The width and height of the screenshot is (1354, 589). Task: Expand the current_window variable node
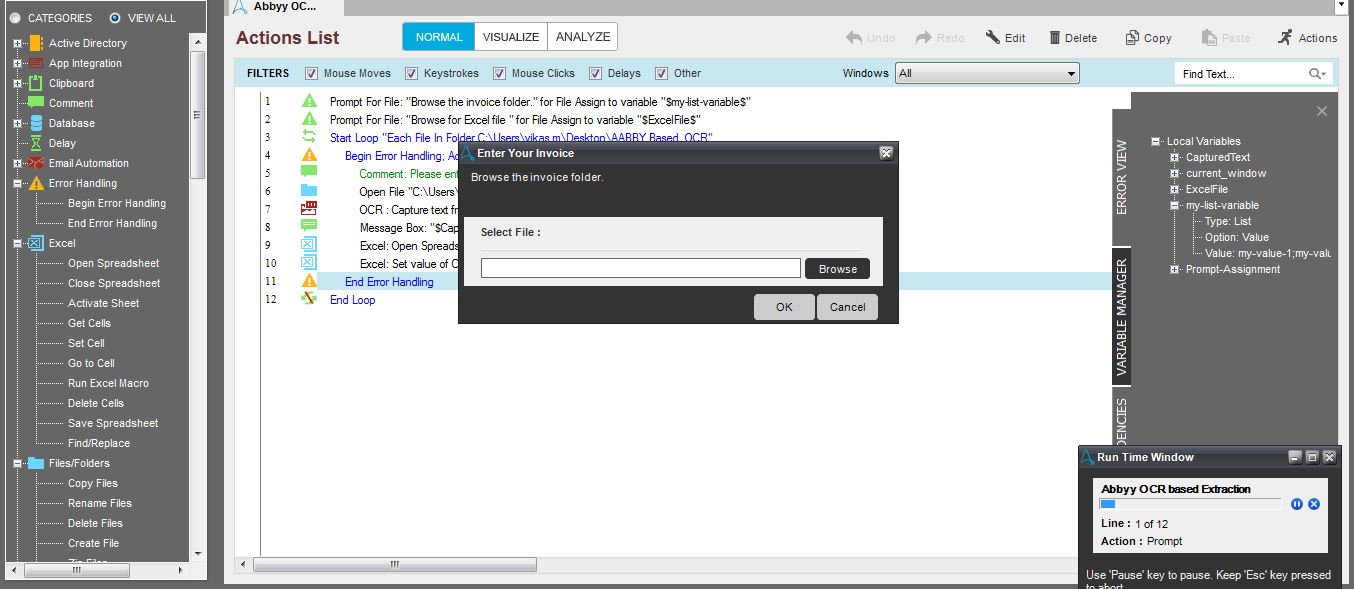(x=1175, y=173)
